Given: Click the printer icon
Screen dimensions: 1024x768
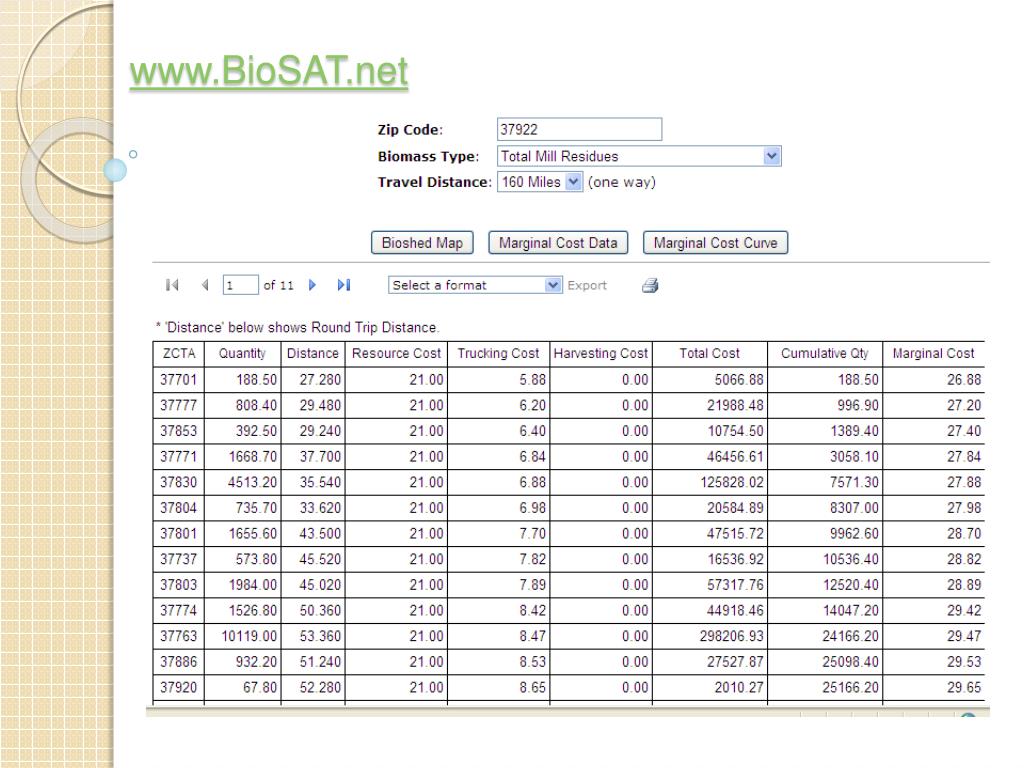Looking at the screenshot, I should [x=650, y=285].
